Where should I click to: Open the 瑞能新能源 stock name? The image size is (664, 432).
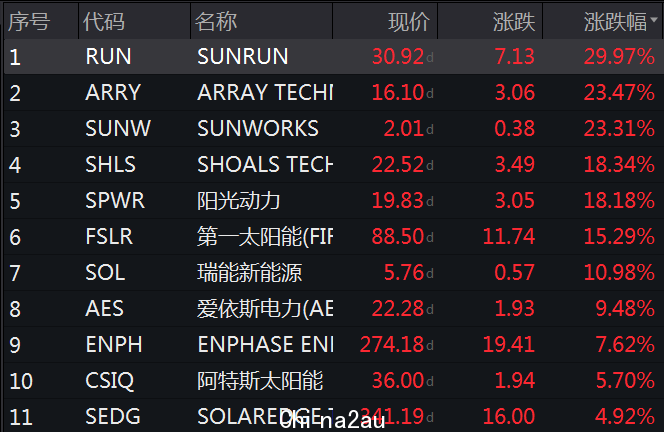tap(249, 272)
